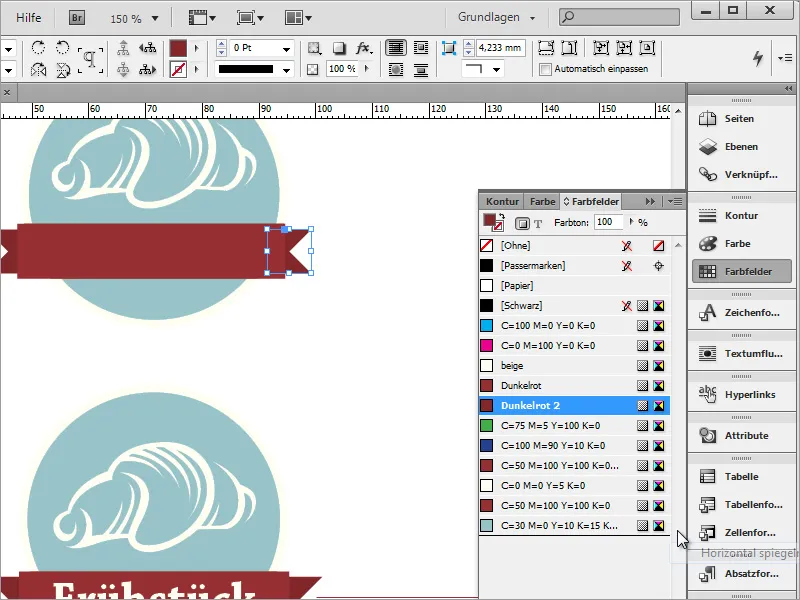Select wrap around bounding box icon
The width and height of the screenshot is (800, 600).
coord(421,48)
